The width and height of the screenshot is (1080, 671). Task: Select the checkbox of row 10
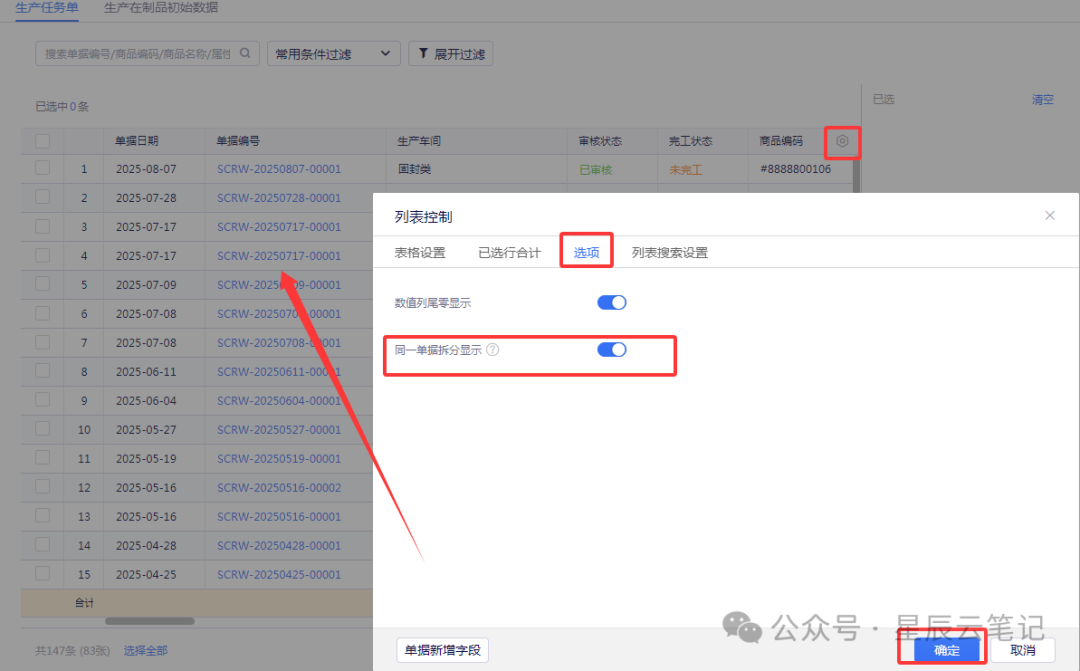coord(43,429)
